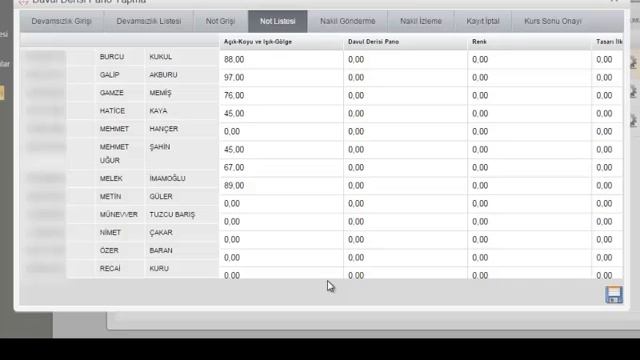The width and height of the screenshot is (640, 360).
Task: Click the surname KAYA
Action: pyautogui.click(x=158, y=111)
